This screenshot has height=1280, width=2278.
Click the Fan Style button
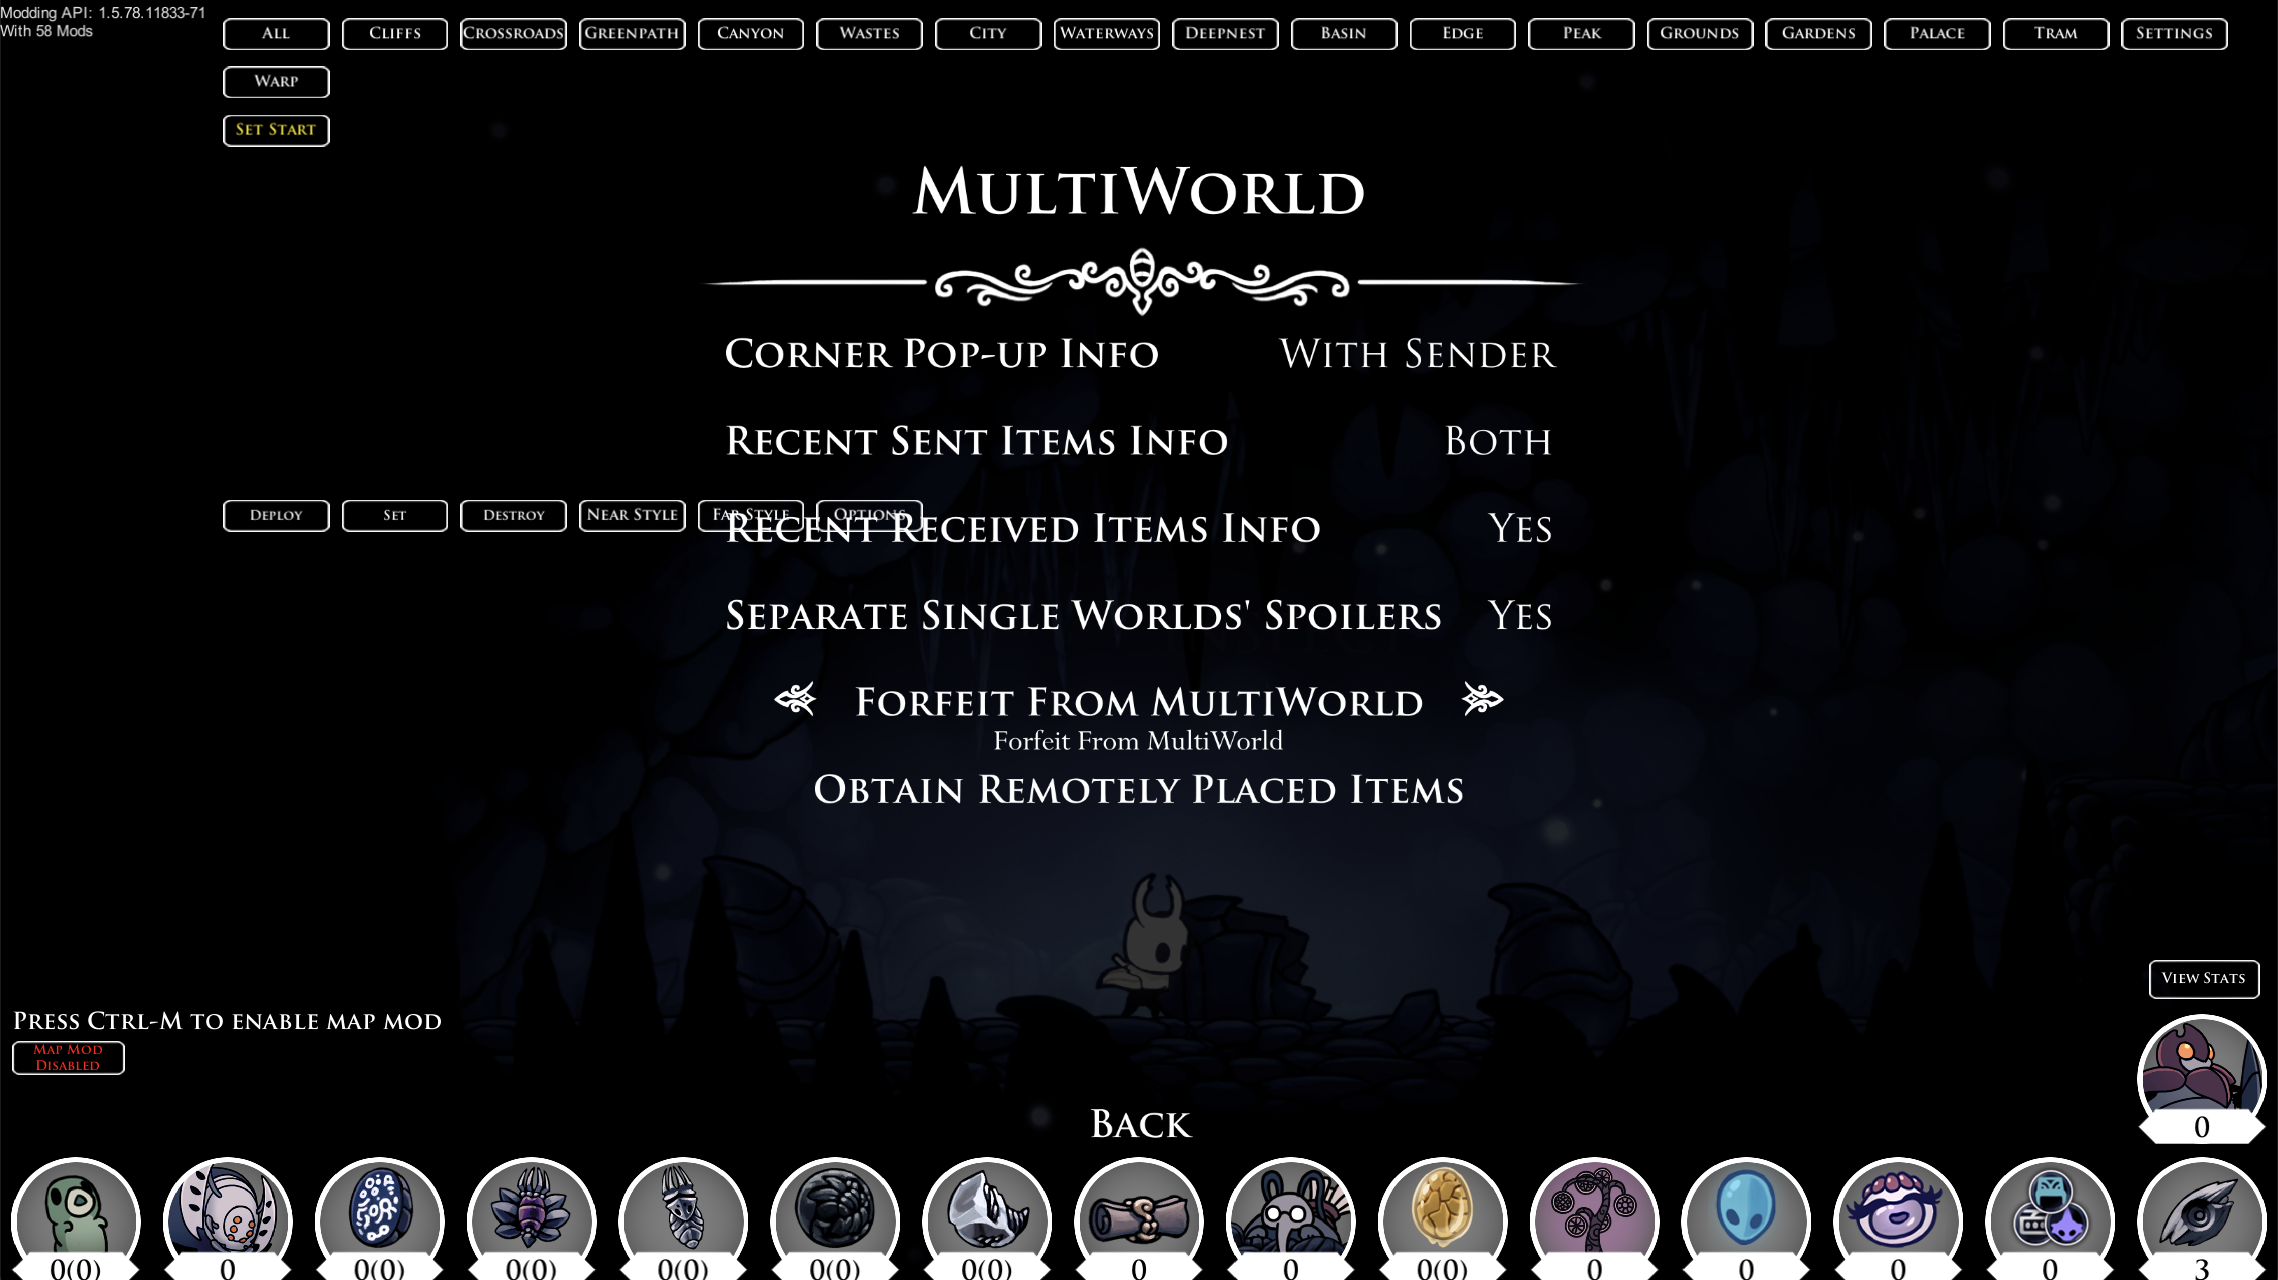749,513
